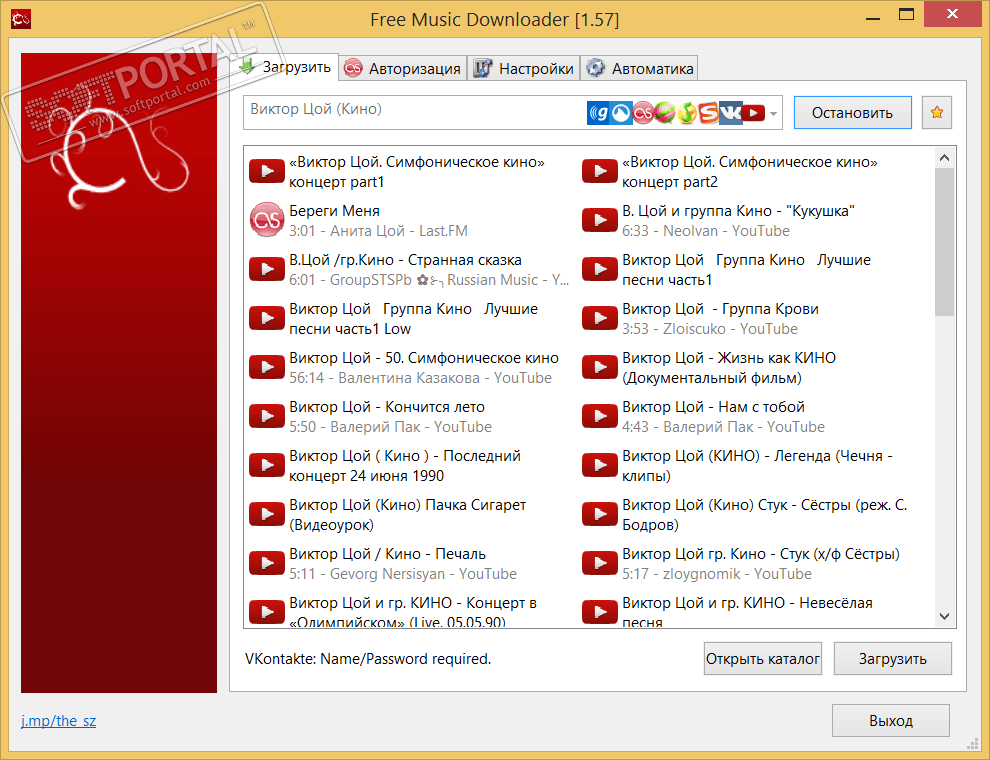The width and height of the screenshot is (990, 760).
Task: Click the VK source icon in search bar
Action: coord(731,113)
